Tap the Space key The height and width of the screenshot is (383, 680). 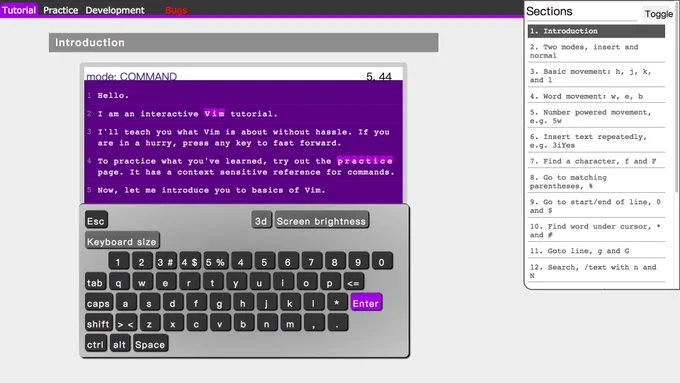(150, 344)
